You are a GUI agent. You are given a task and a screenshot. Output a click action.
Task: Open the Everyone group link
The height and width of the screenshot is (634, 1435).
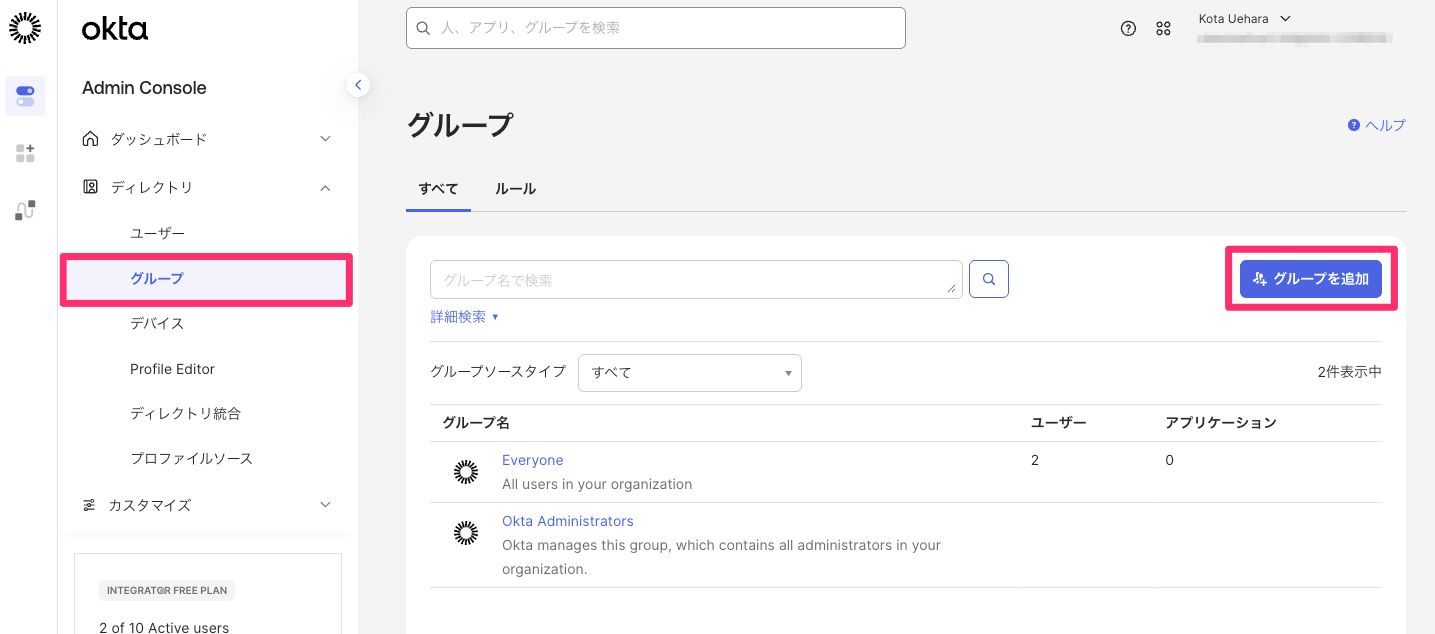[532, 460]
